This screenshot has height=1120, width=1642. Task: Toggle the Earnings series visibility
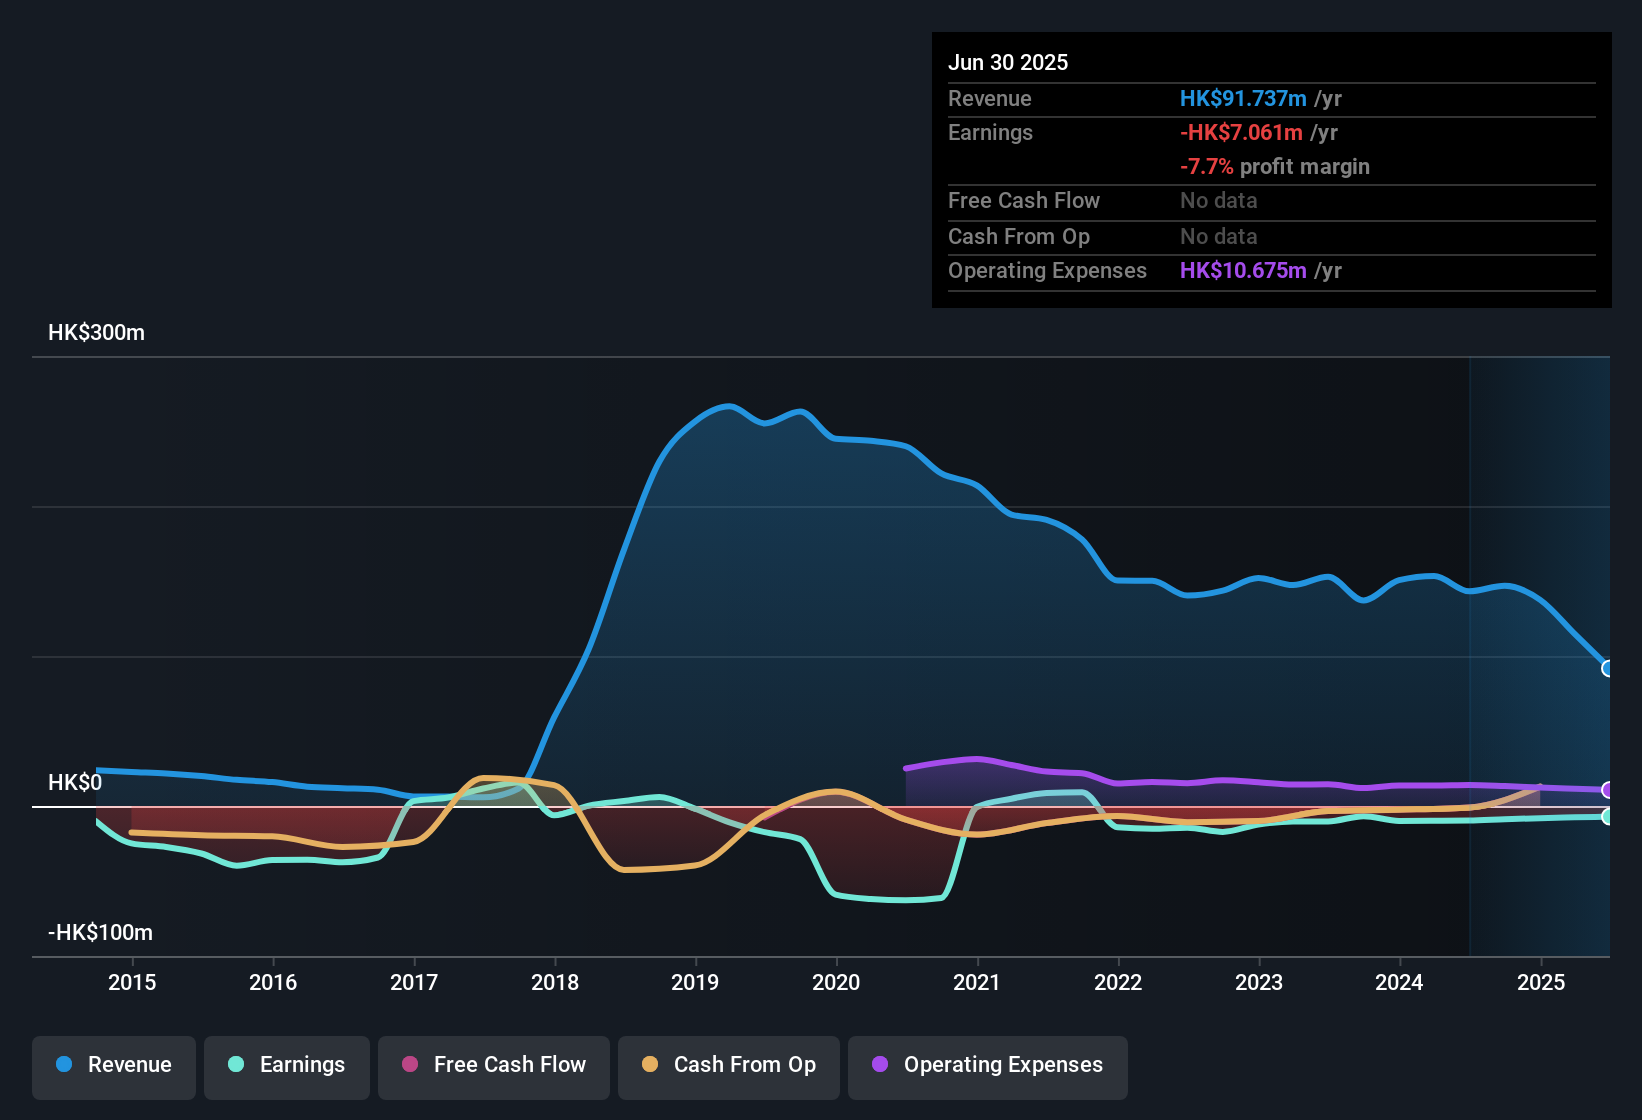point(287,1065)
